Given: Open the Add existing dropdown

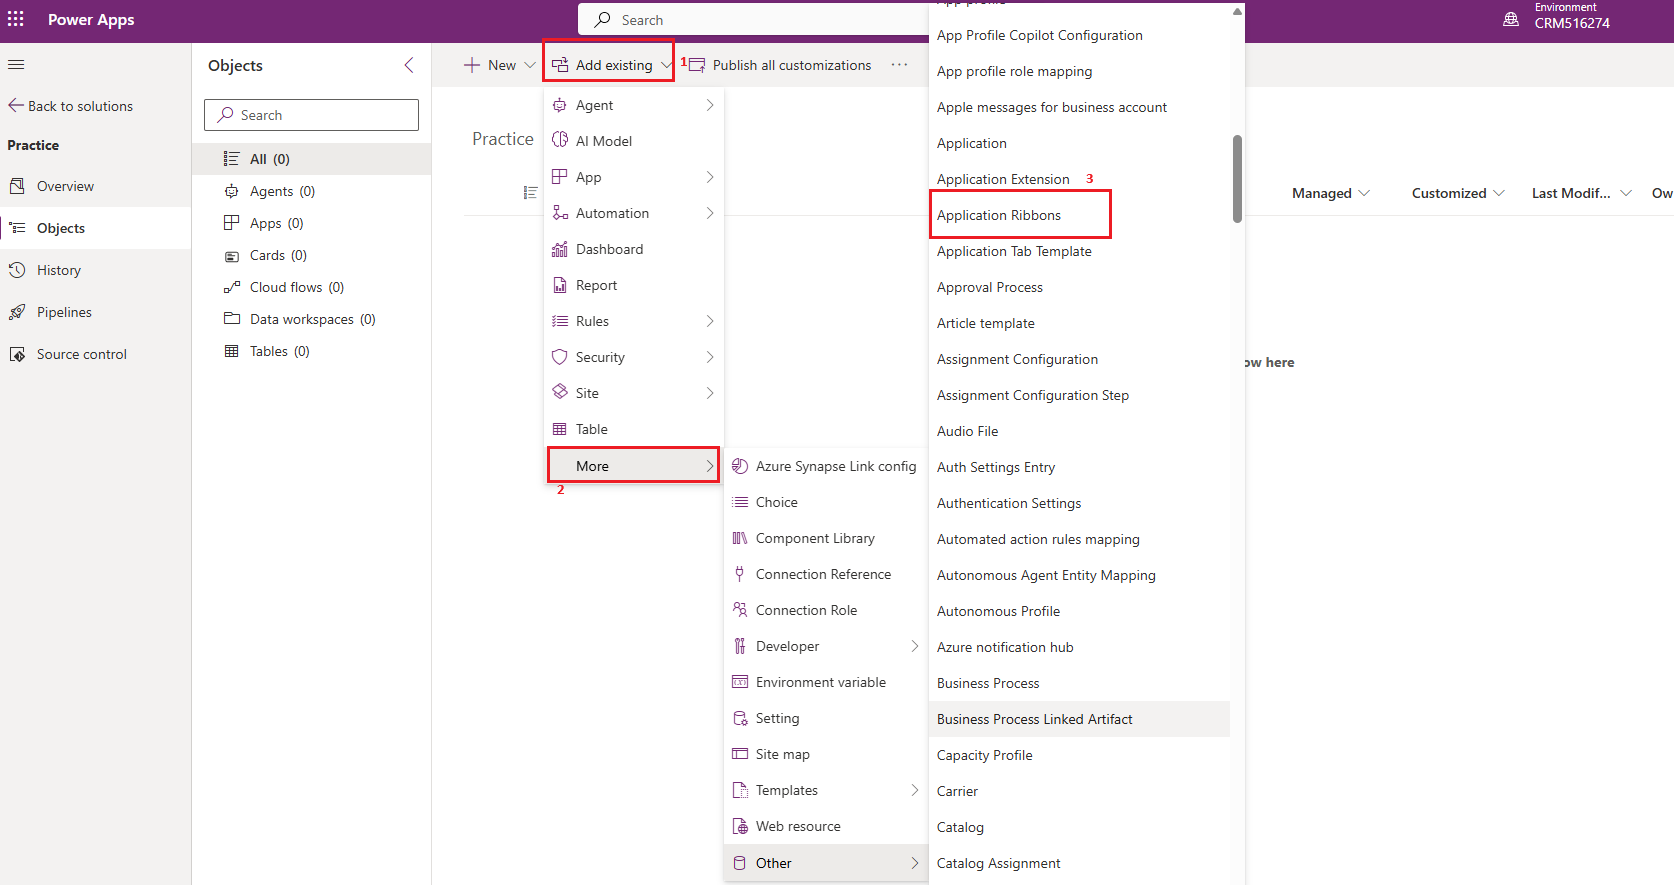Looking at the screenshot, I should [609, 65].
